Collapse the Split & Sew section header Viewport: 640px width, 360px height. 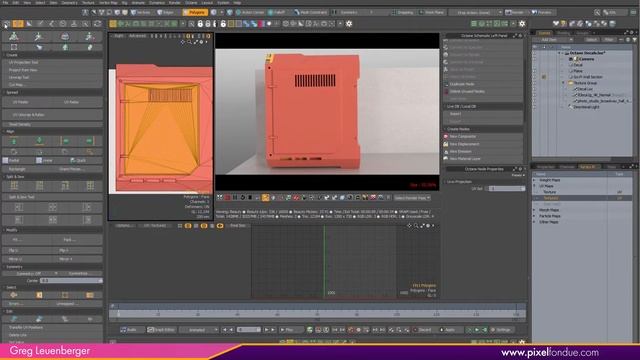click(x=52, y=177)
